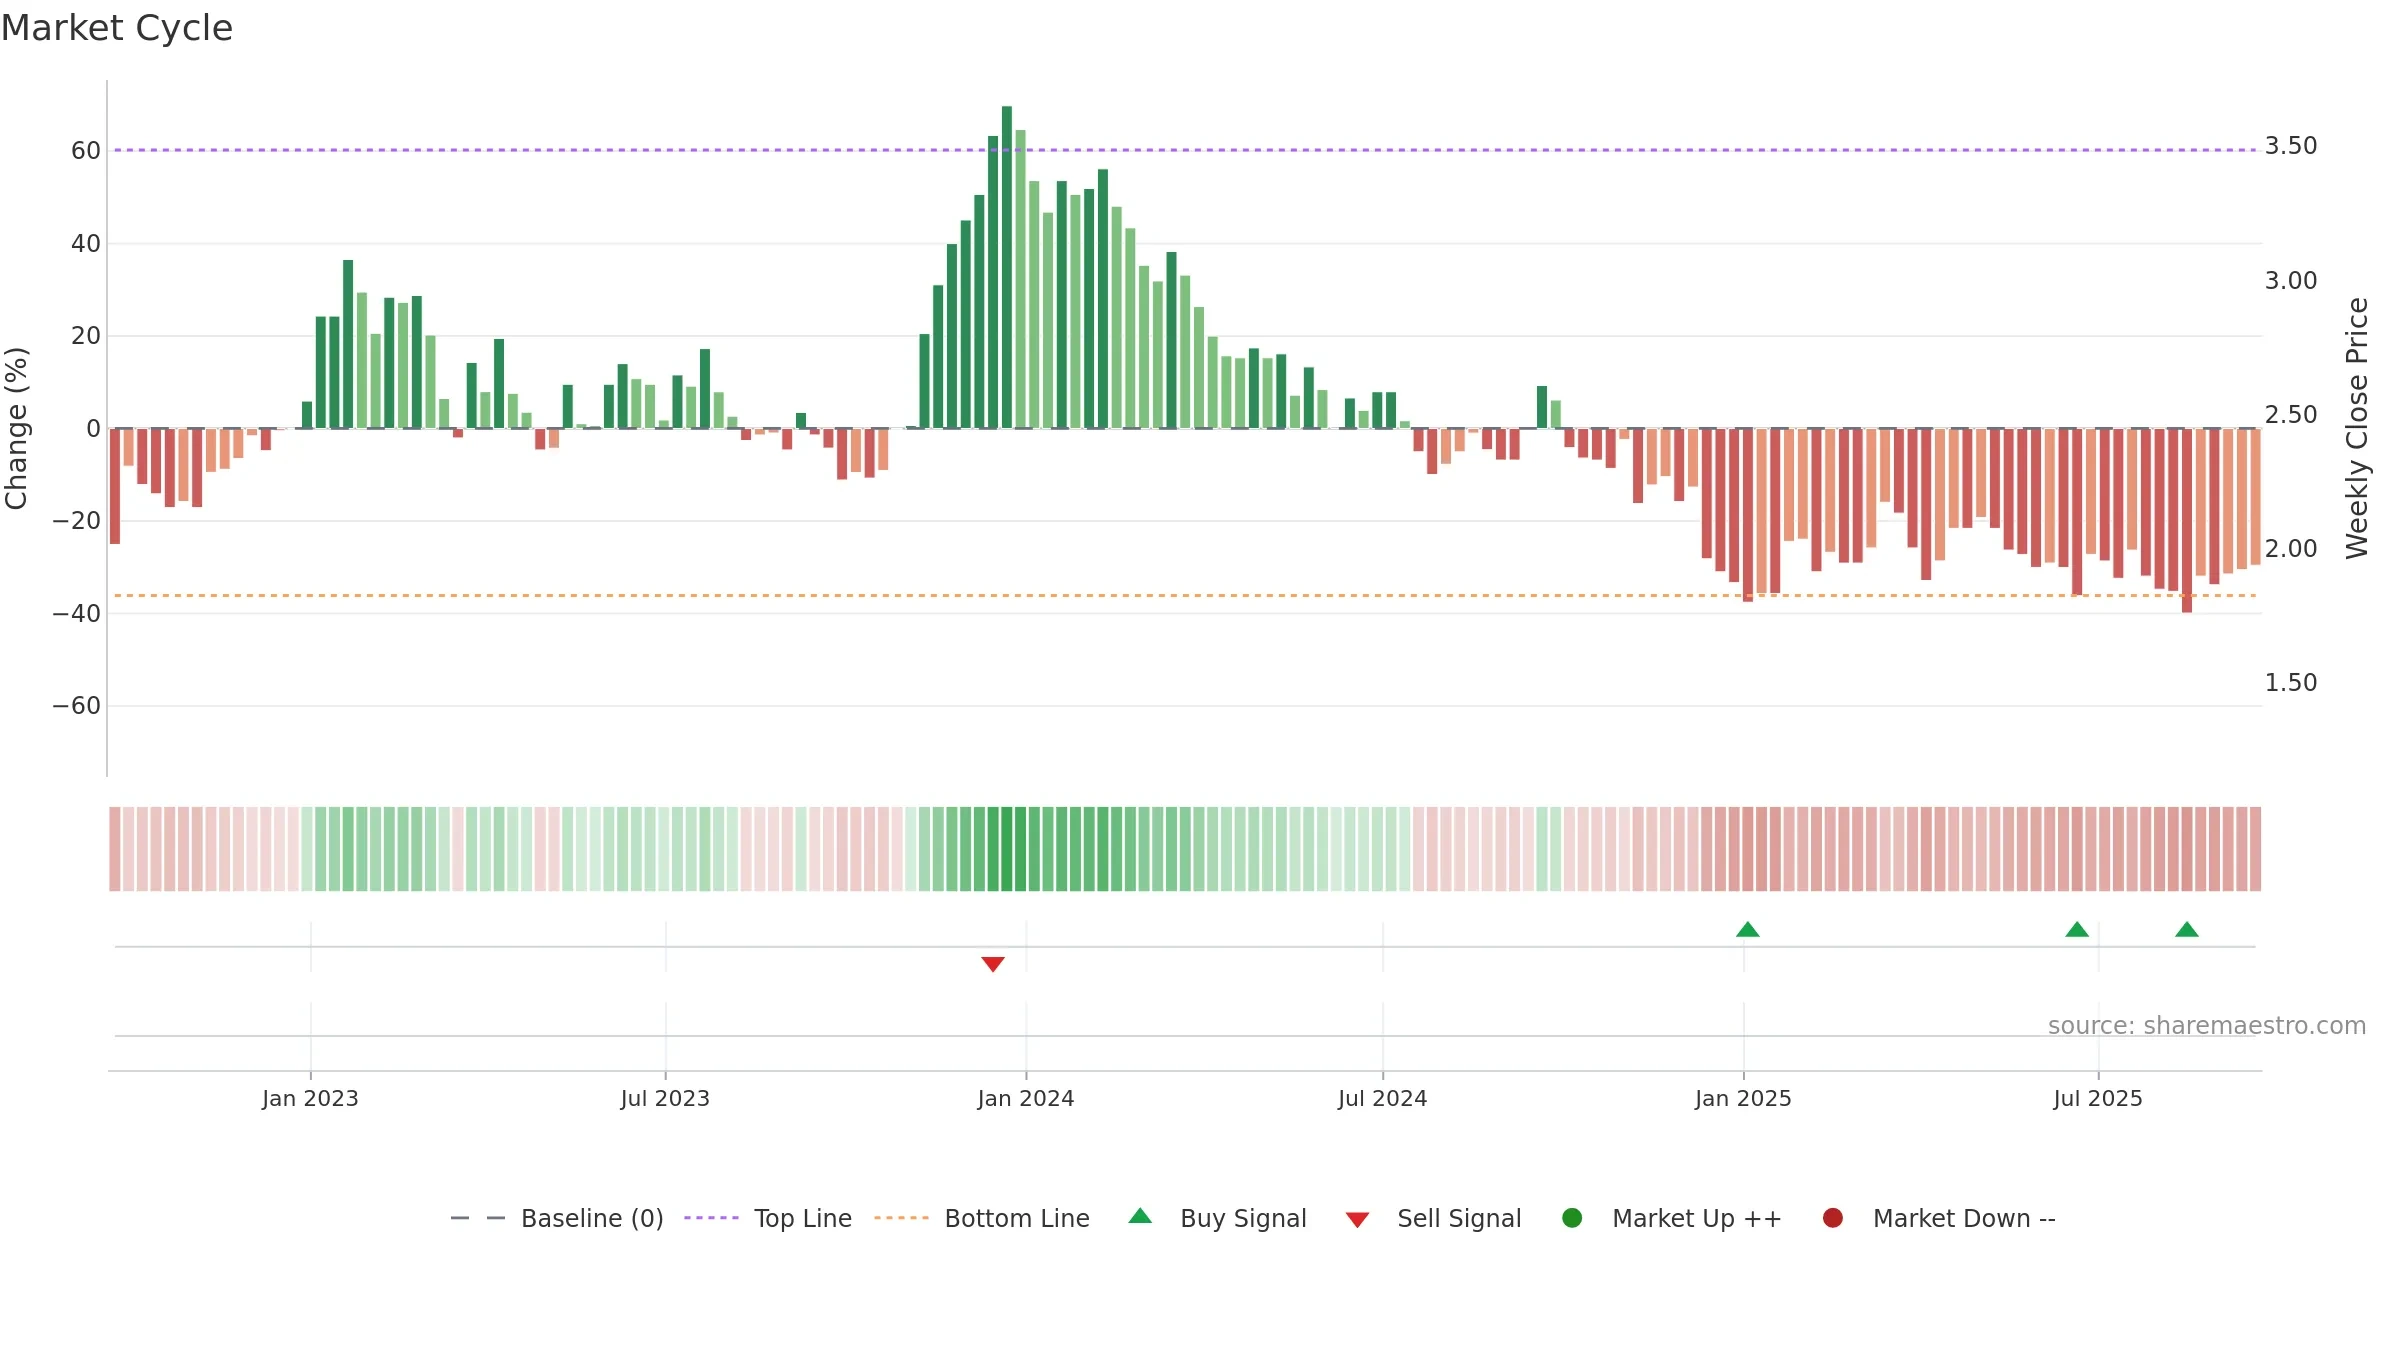The image size is (2400, 1350).
Task: Click the lowest red bar below the Bottom Line
Action: 2187,520
